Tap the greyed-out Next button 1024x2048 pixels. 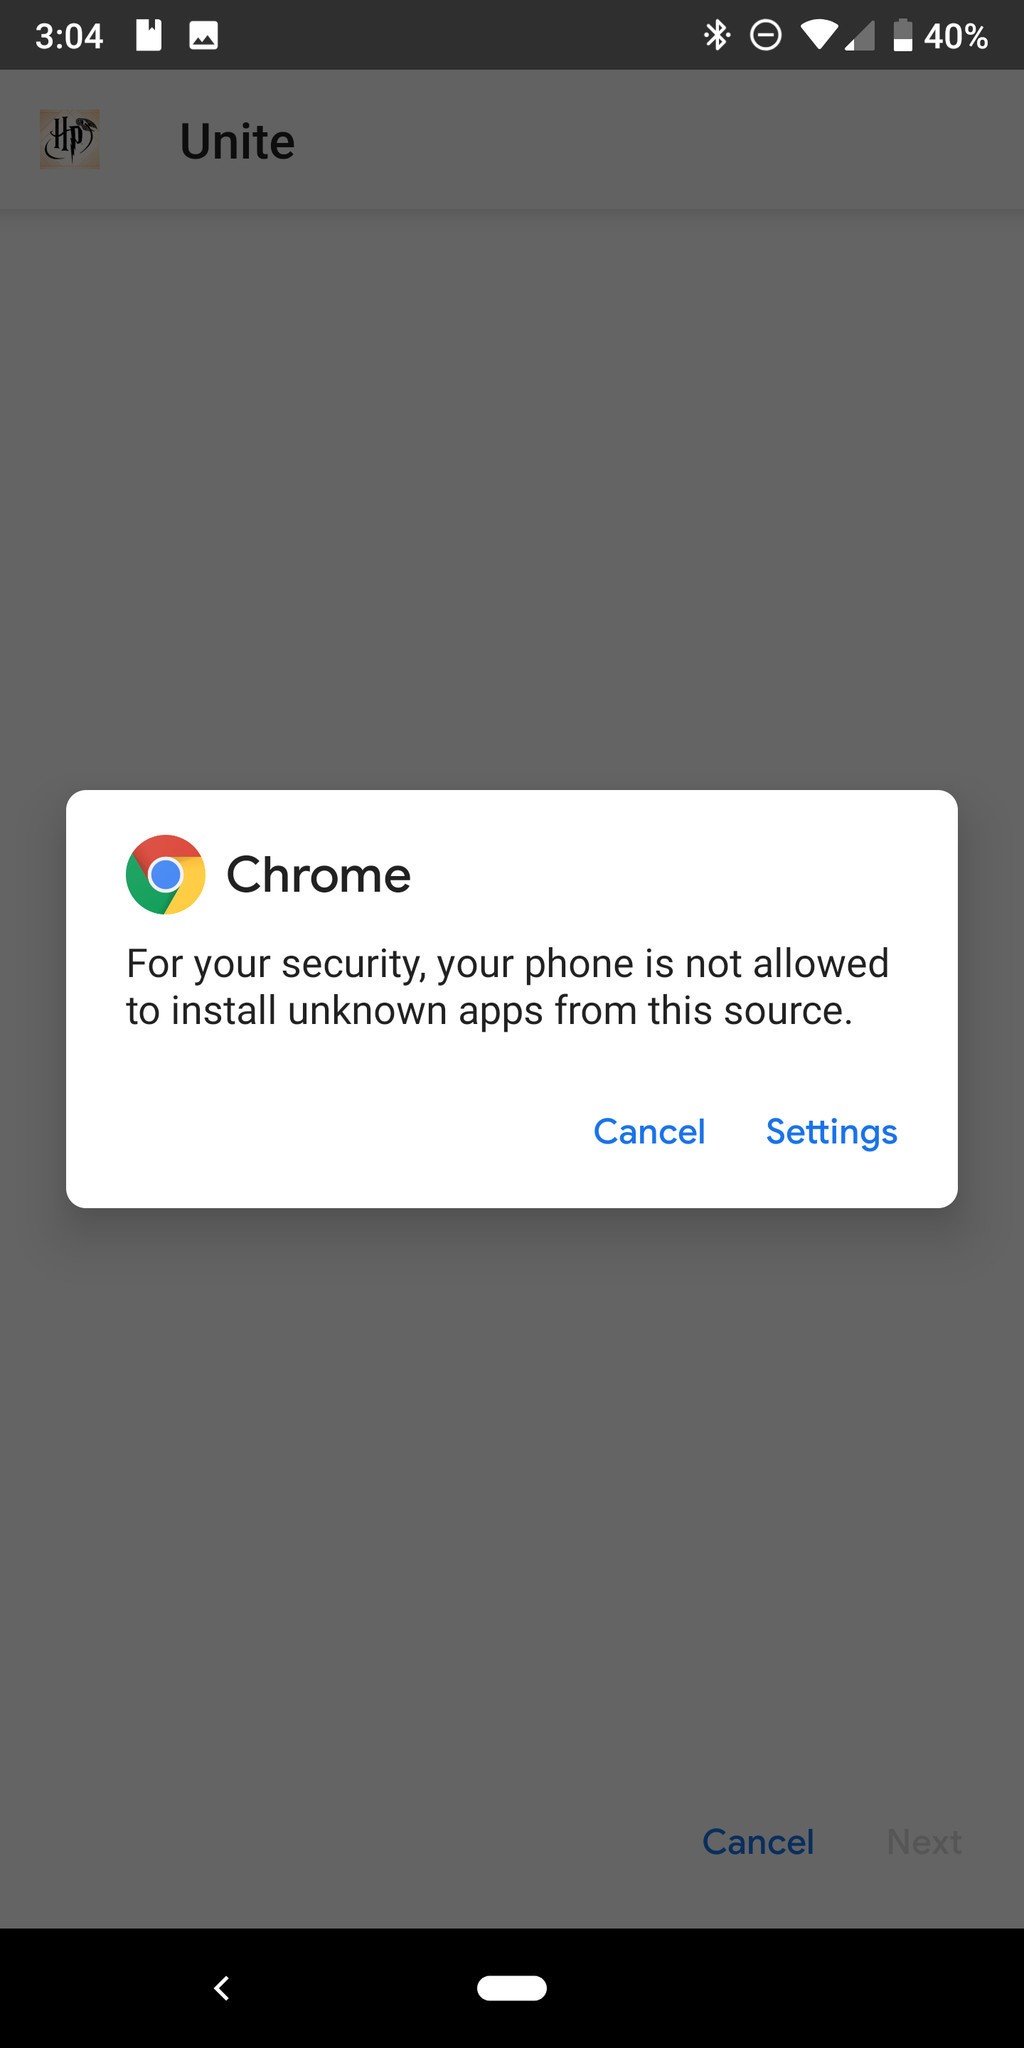[x=924, y=1842]
